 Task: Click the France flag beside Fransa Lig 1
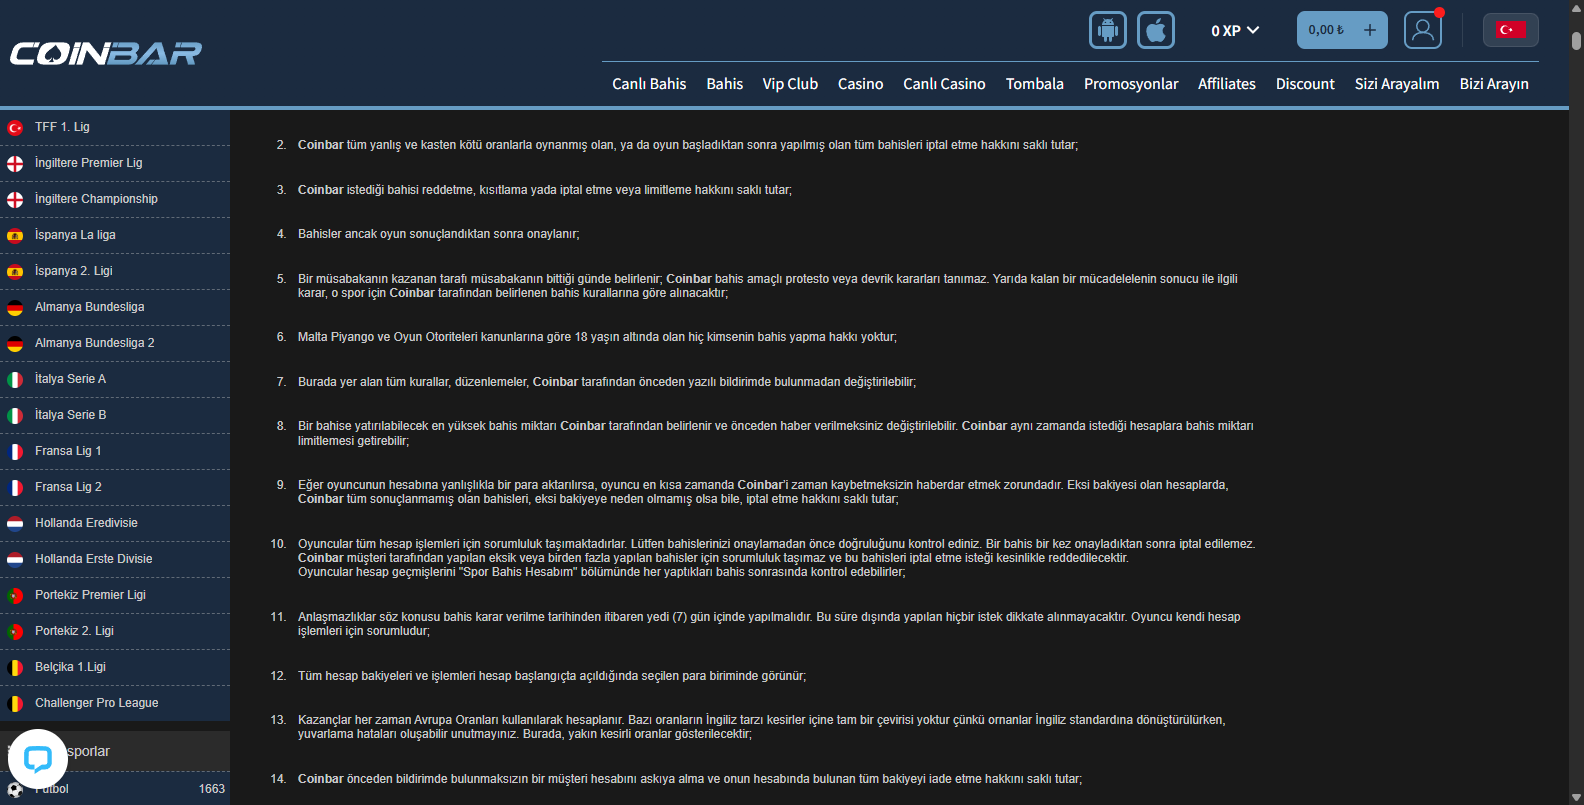coord(15,452)
